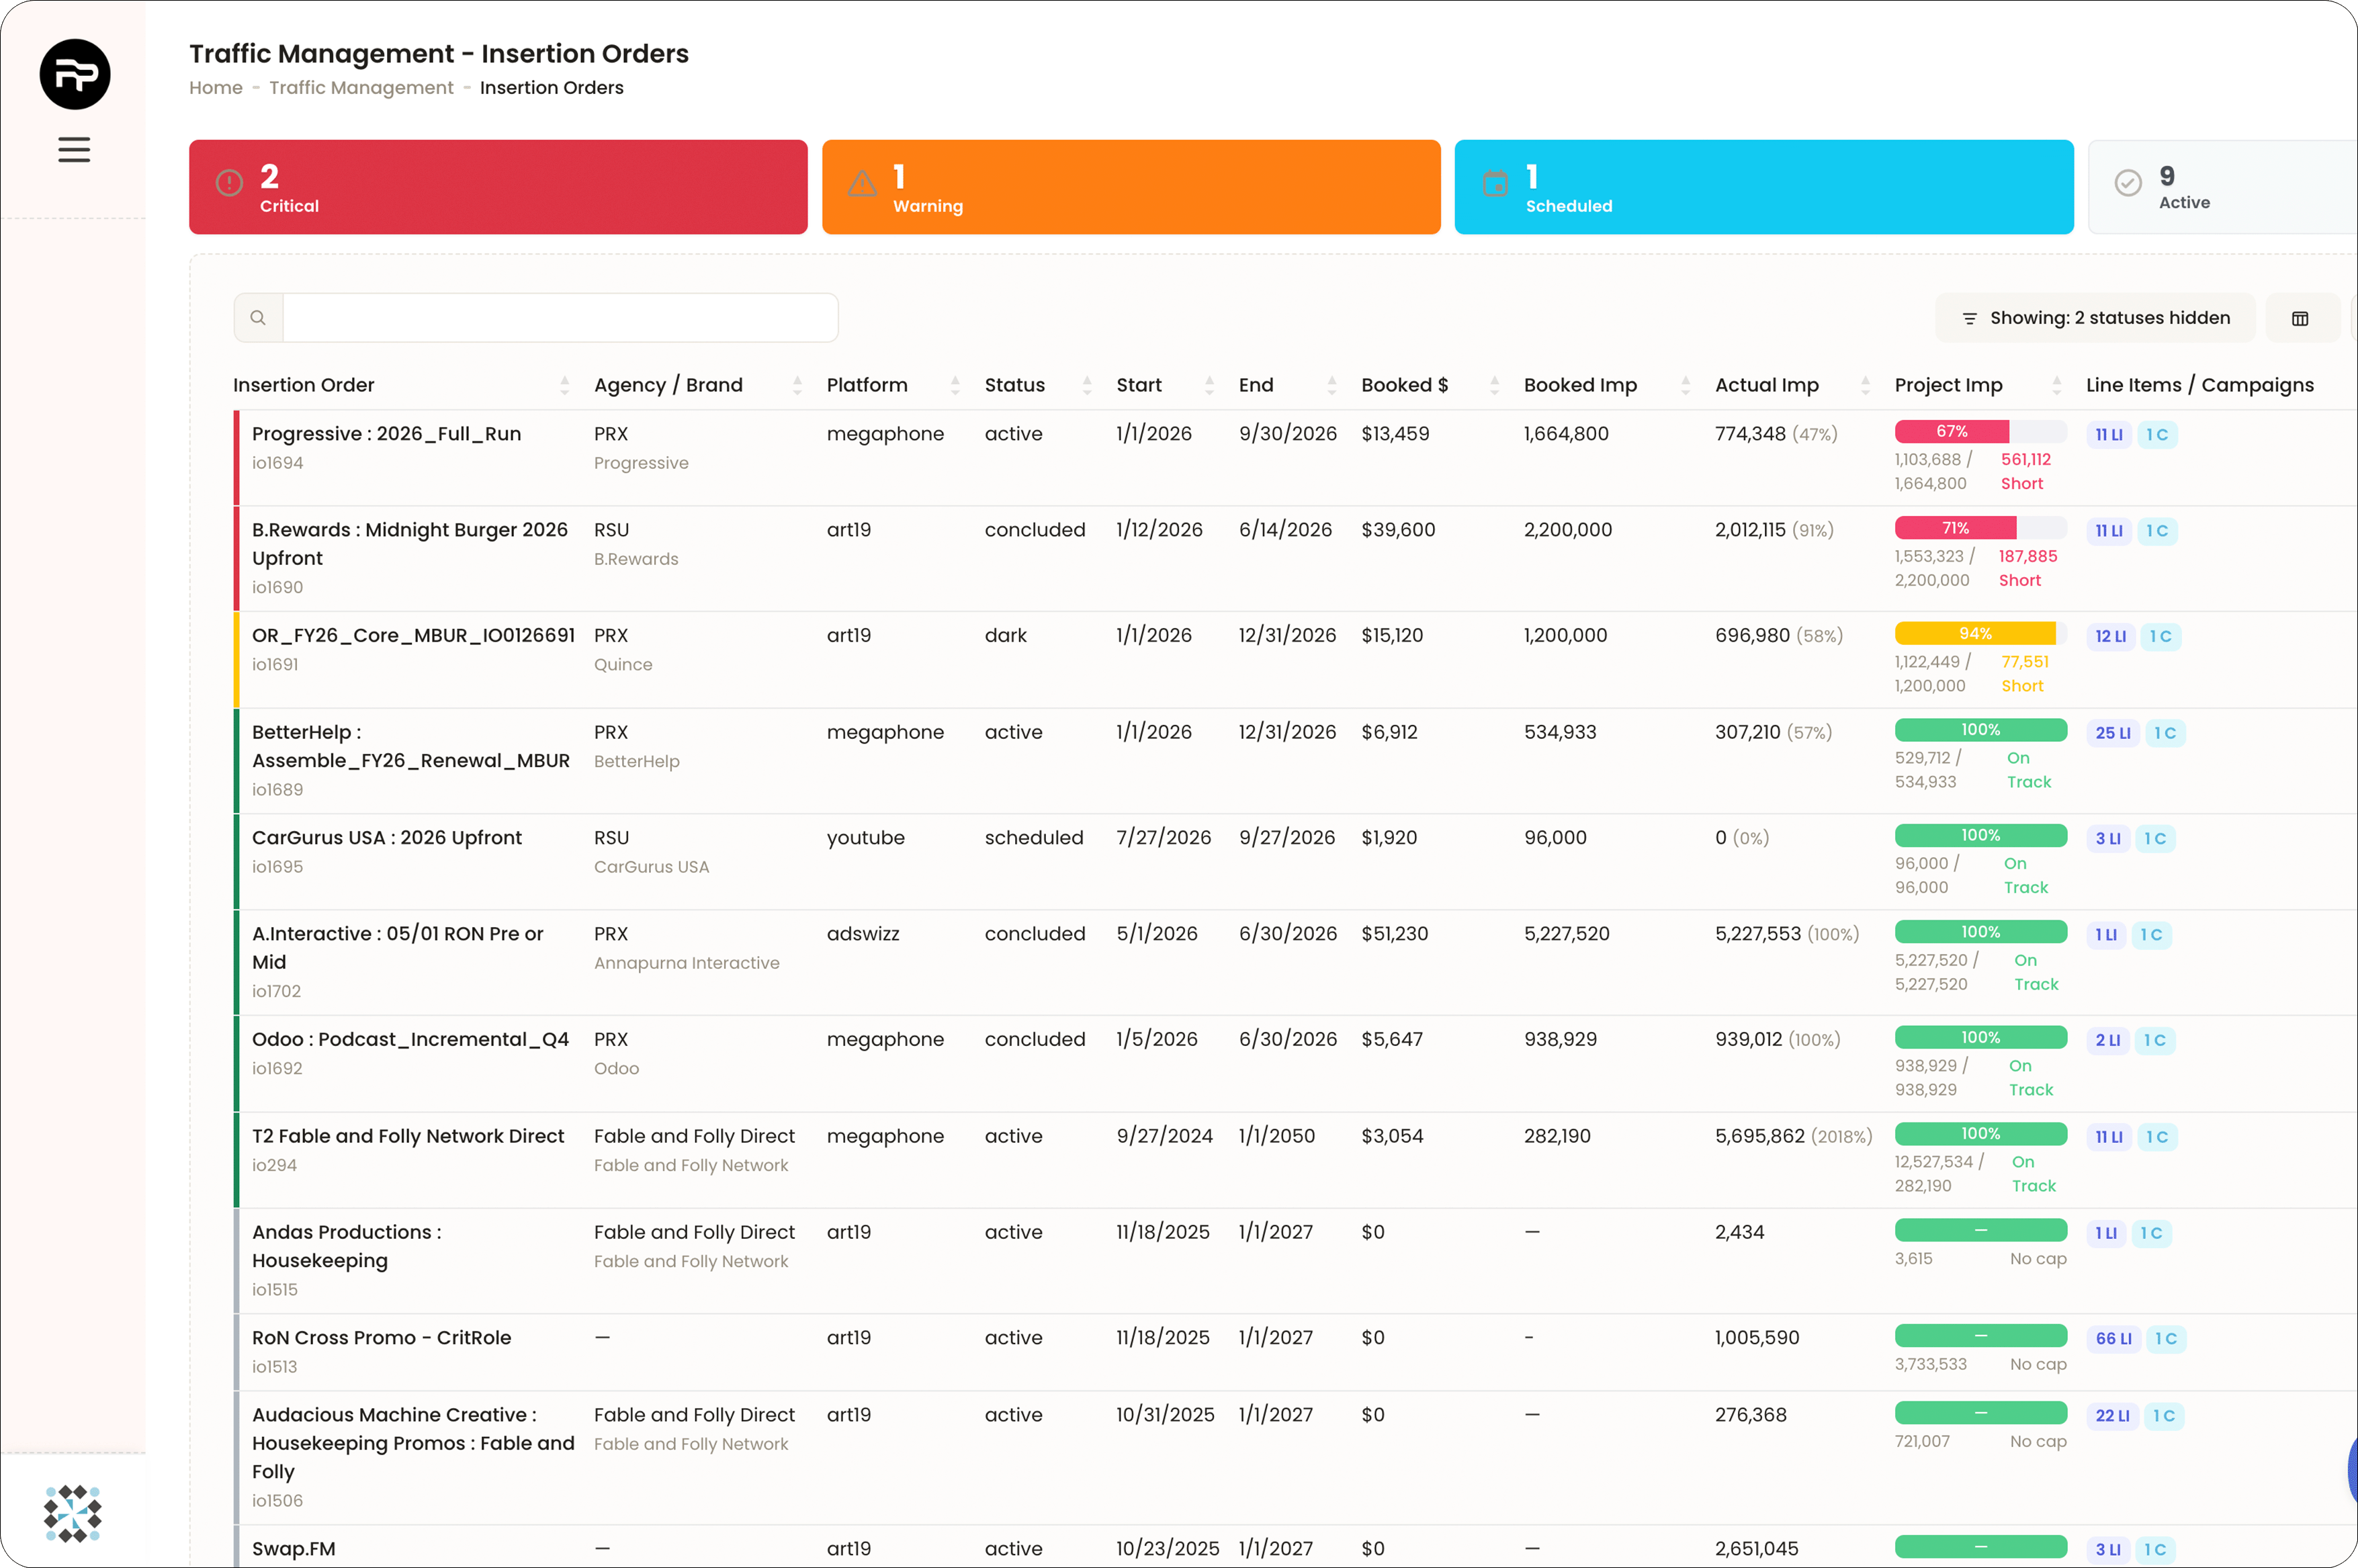Click the Warning triangle icon

pyautogui.click(x=862, y=183)
